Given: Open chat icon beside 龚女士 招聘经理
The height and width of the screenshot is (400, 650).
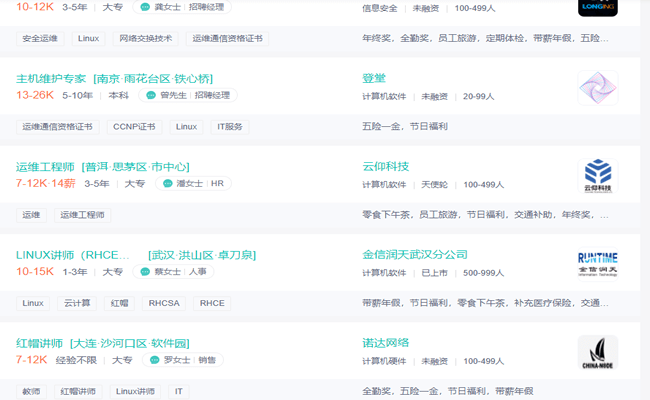Looking at the screenshot, I should pos(145,7).
